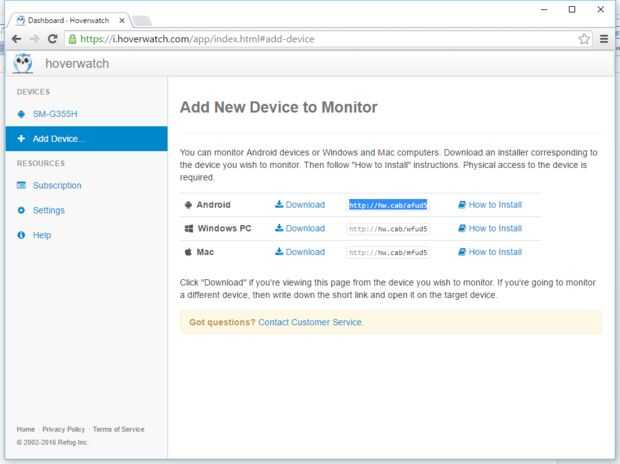Click the Mac apple icon

coord(188,252)
